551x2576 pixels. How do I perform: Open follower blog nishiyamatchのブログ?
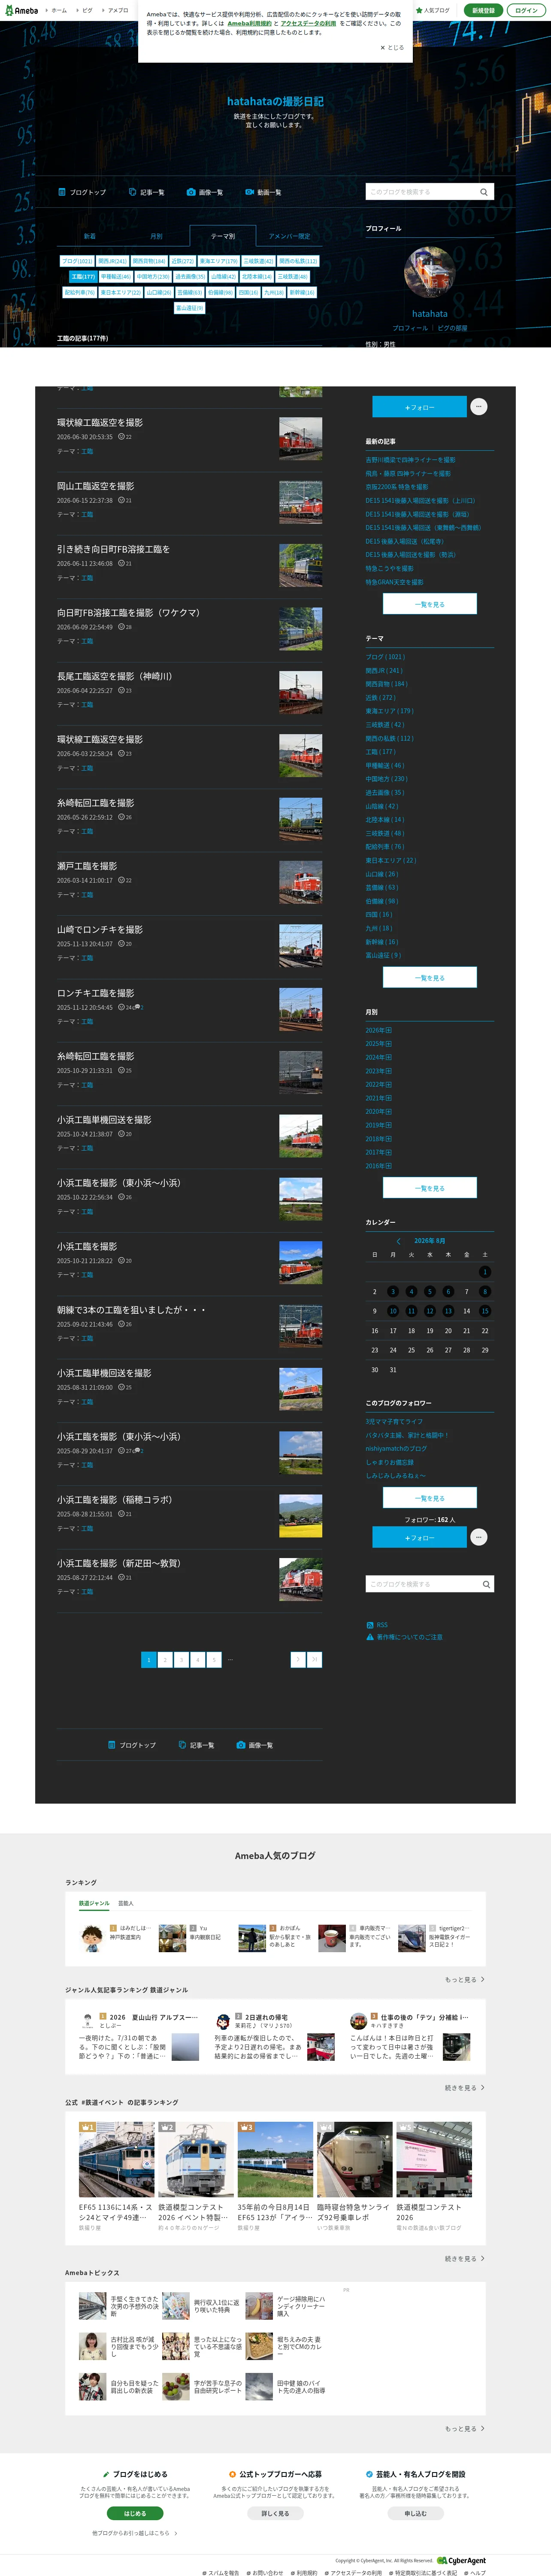(x=396, y=1448)
